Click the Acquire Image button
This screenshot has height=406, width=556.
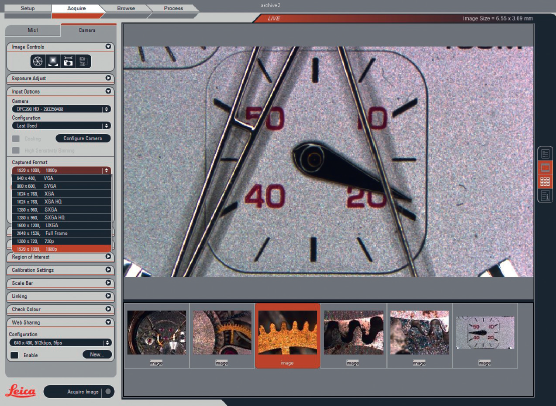pyautogui.click(x=79, y=392)
